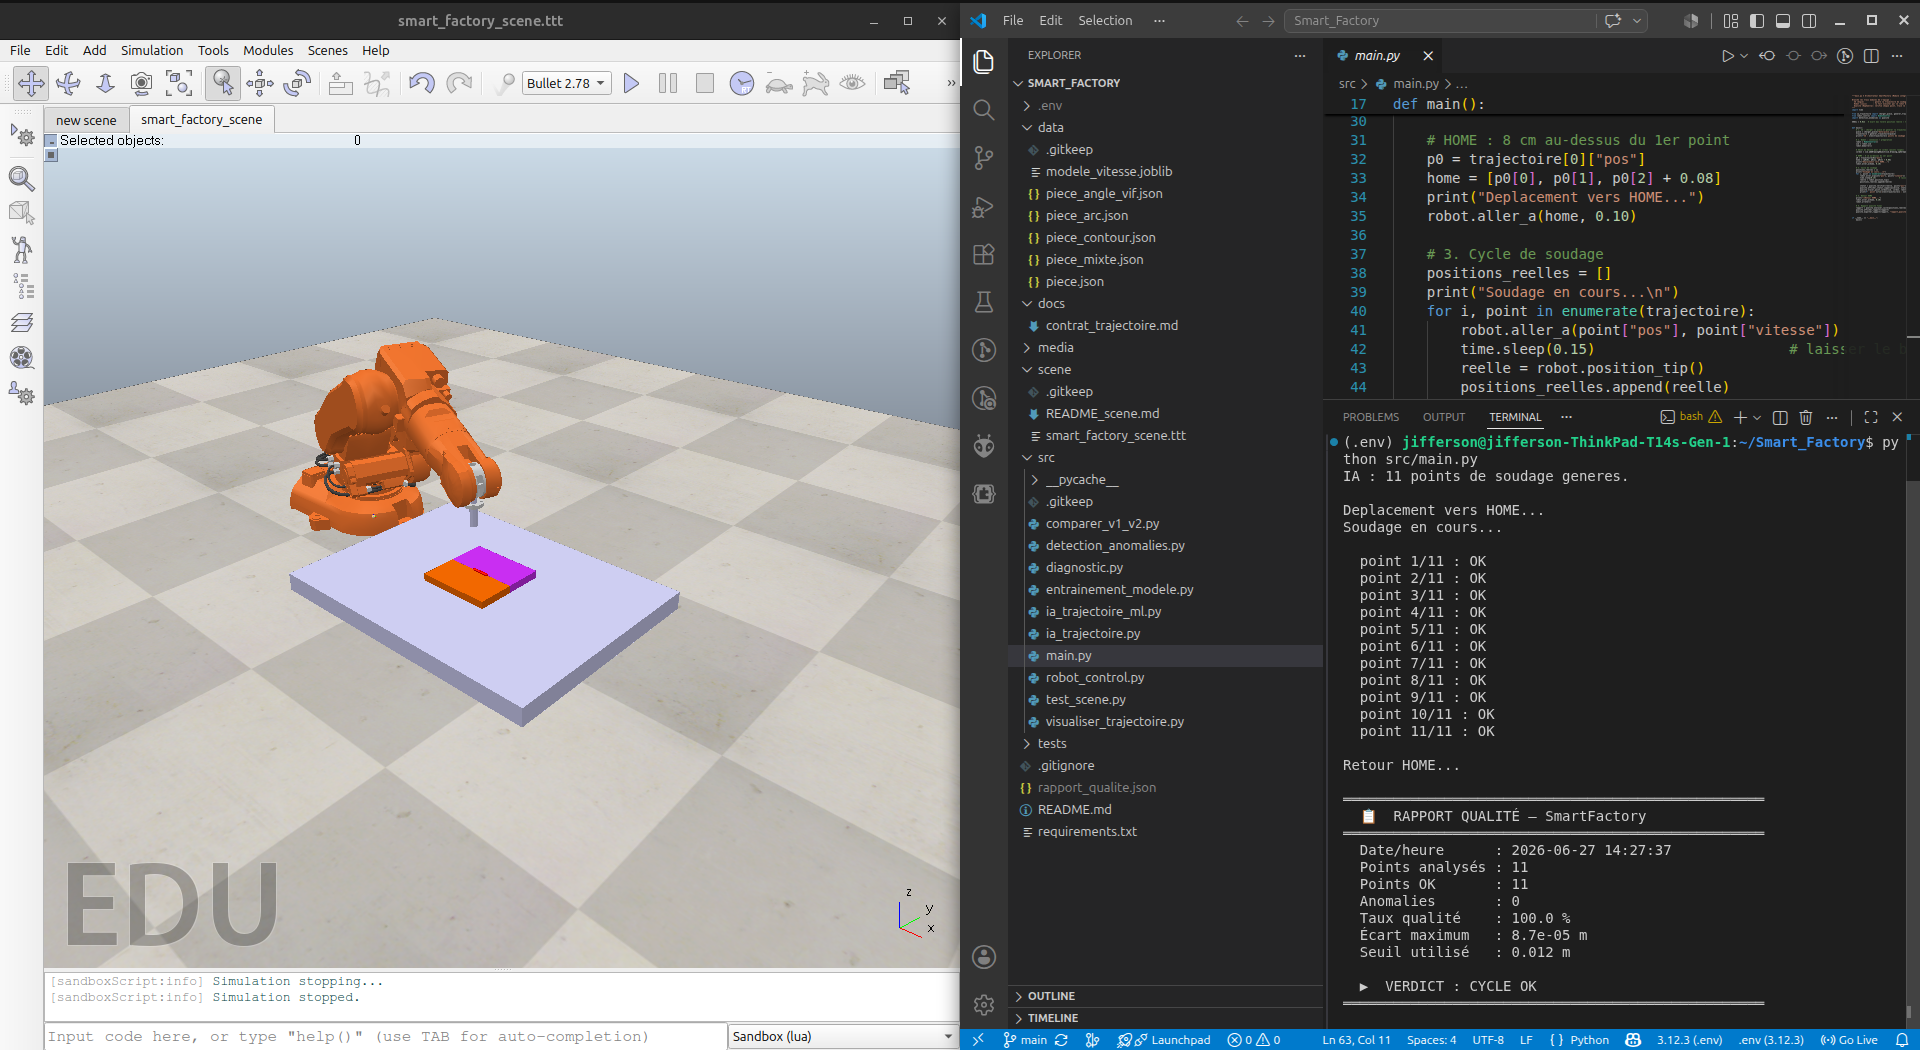The width and height of the screenshot is (1920, 1050).
Task: Open VS Code Extensions view
Action: [984, 254]
